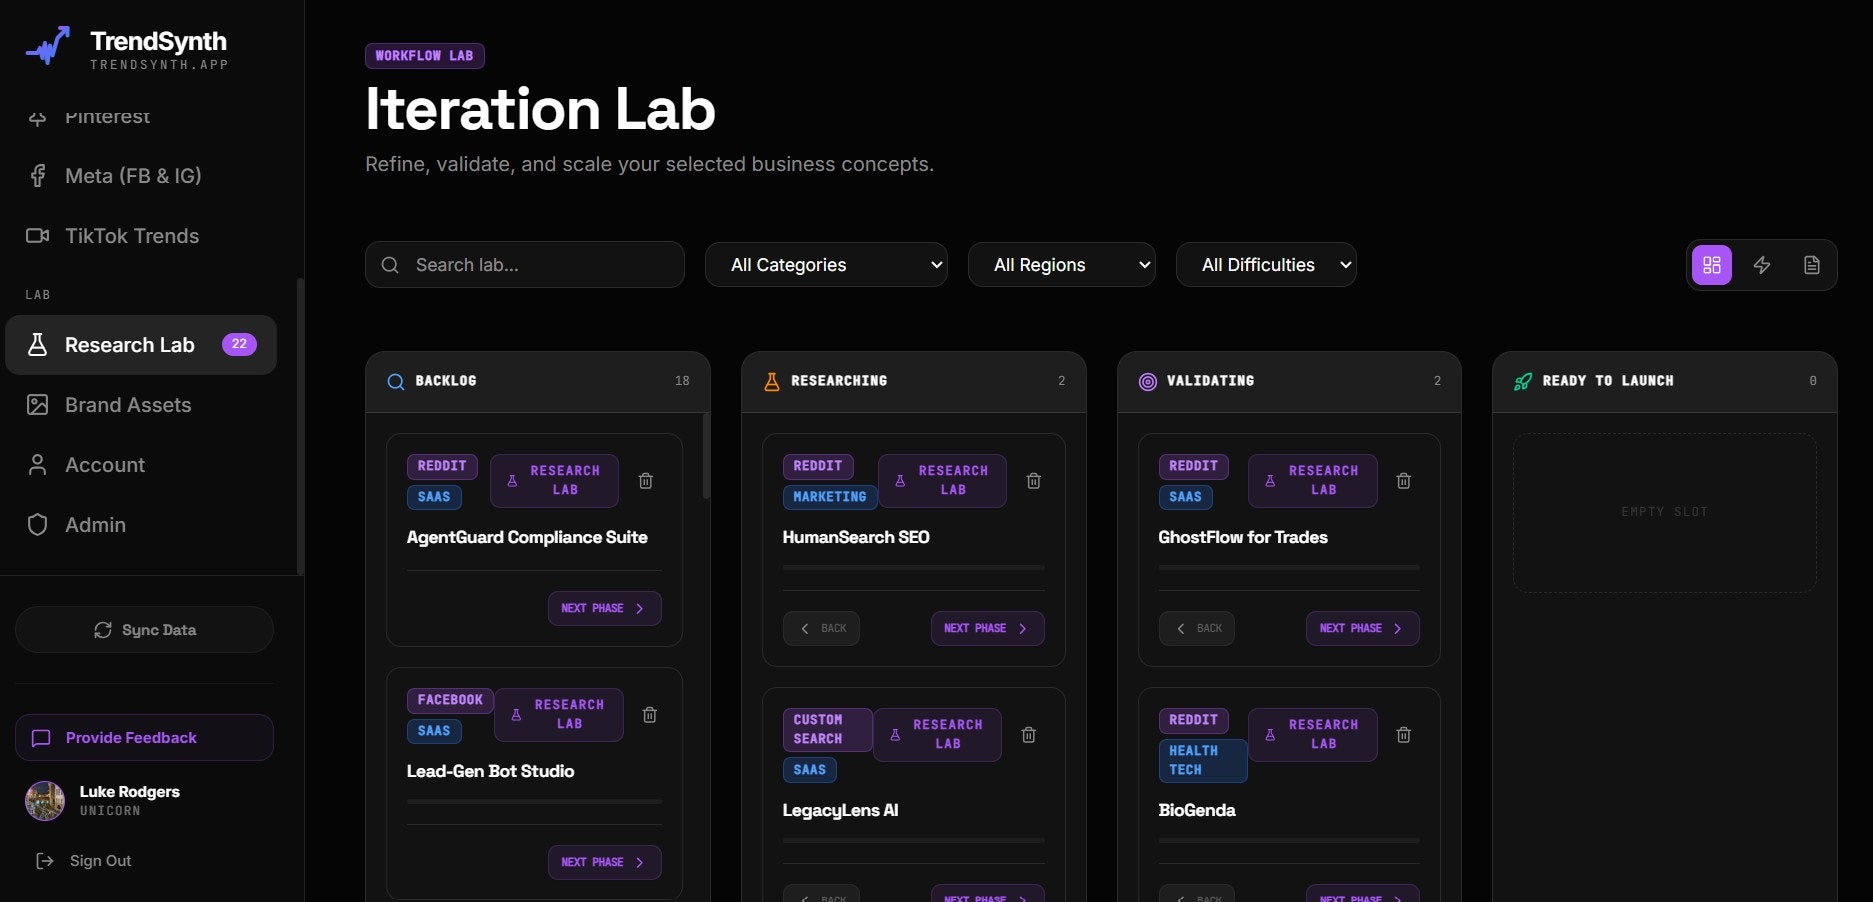
Task: Select the grid board view icon
Action: (x=1712, y=265)
